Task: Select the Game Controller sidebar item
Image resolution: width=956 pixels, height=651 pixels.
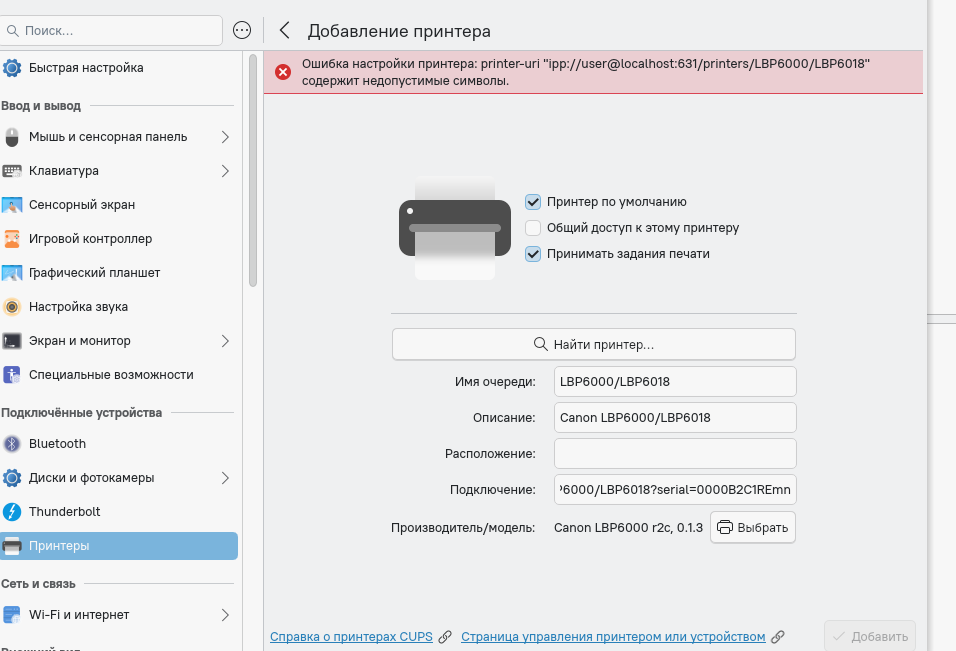Action: tap(90, 239)
